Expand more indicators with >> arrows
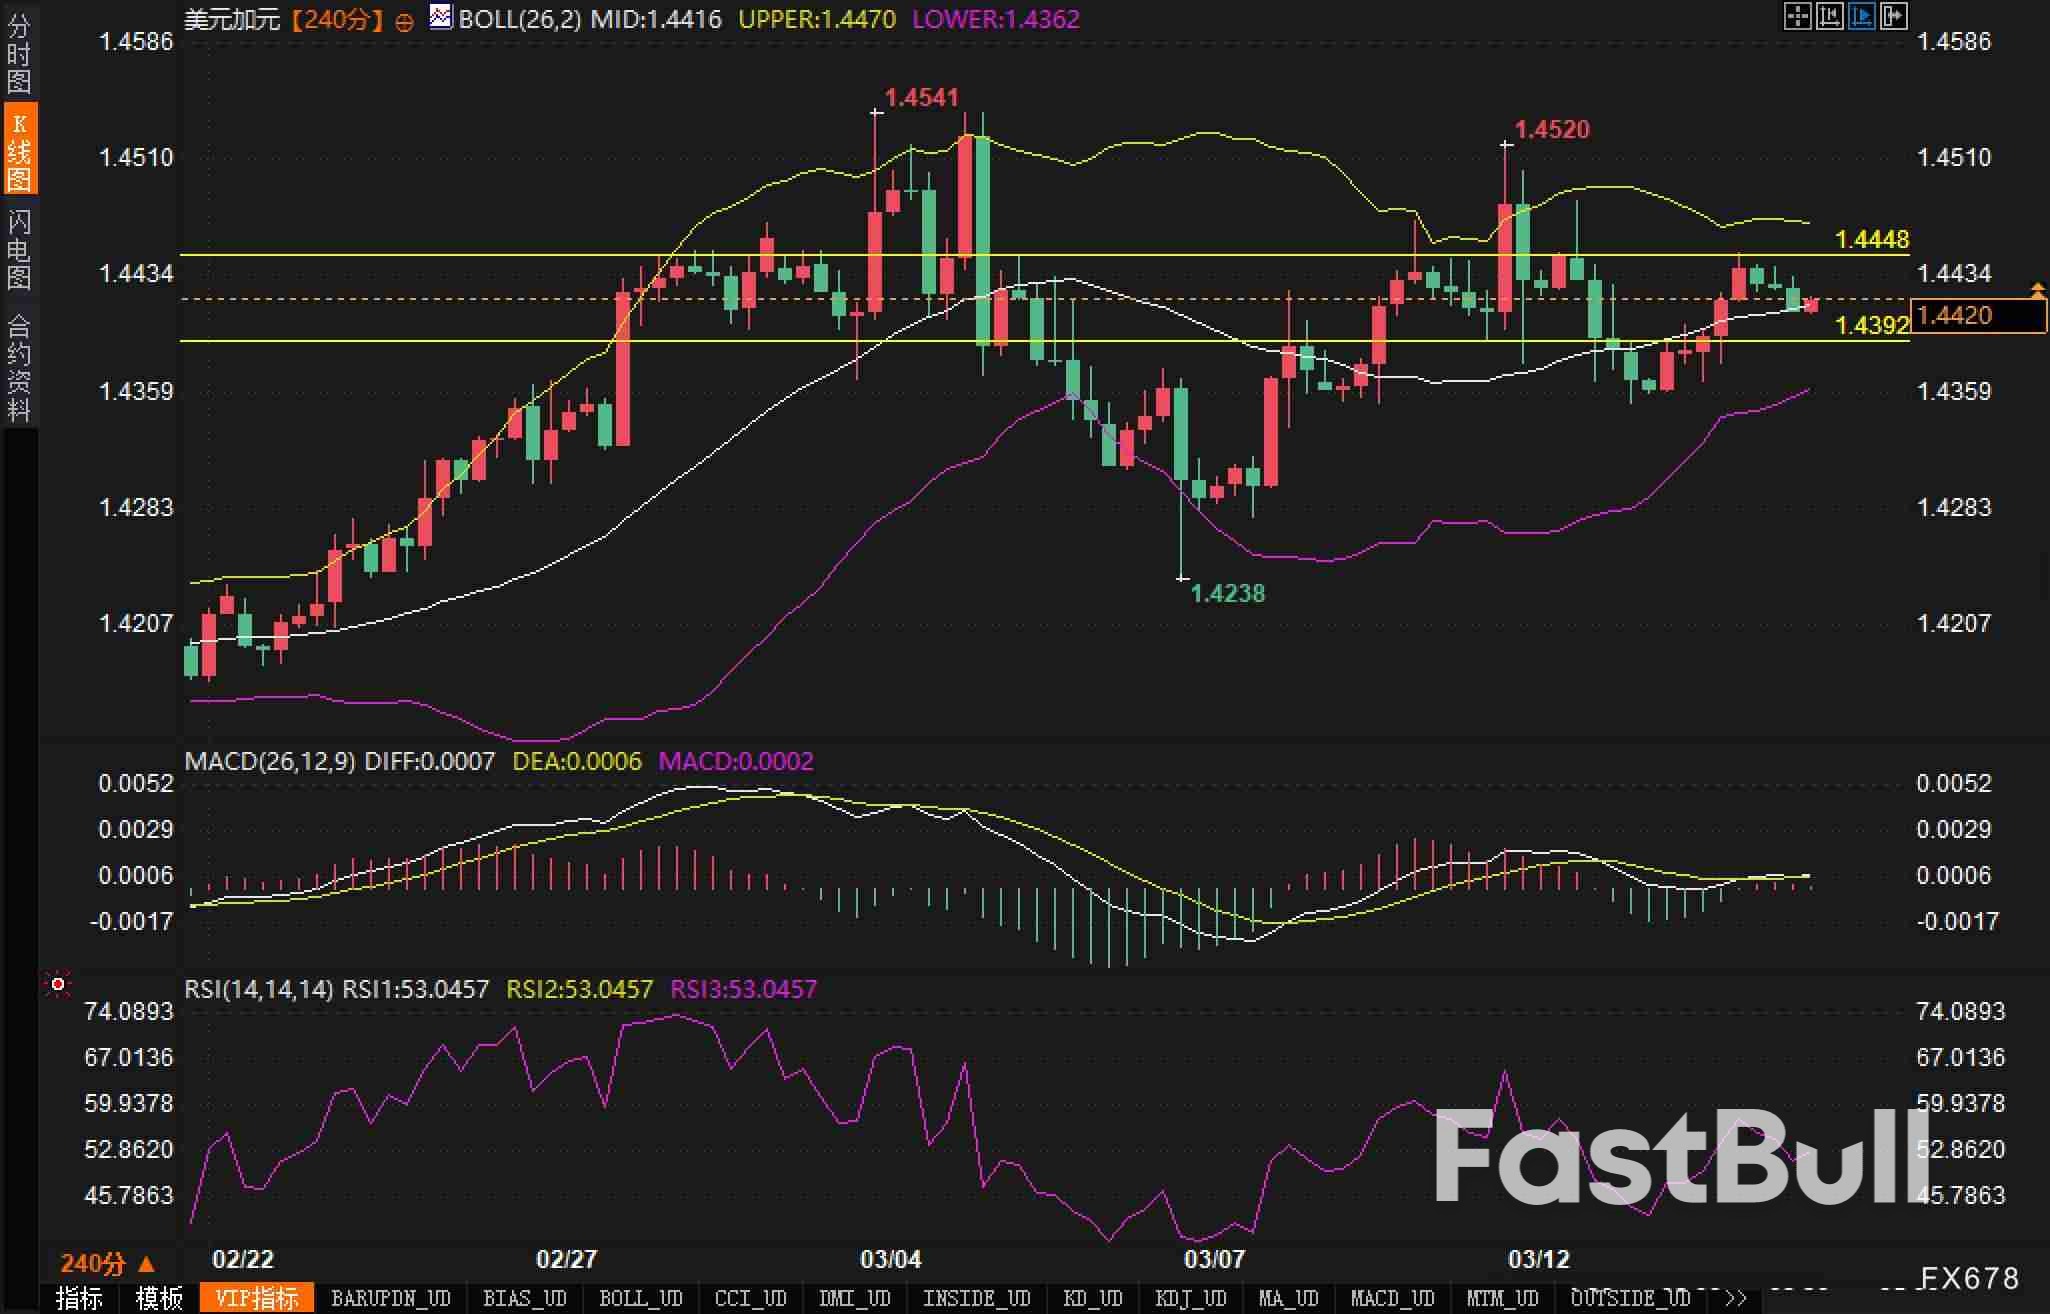The image size is (2050, 1314). coord(1736,1298)
